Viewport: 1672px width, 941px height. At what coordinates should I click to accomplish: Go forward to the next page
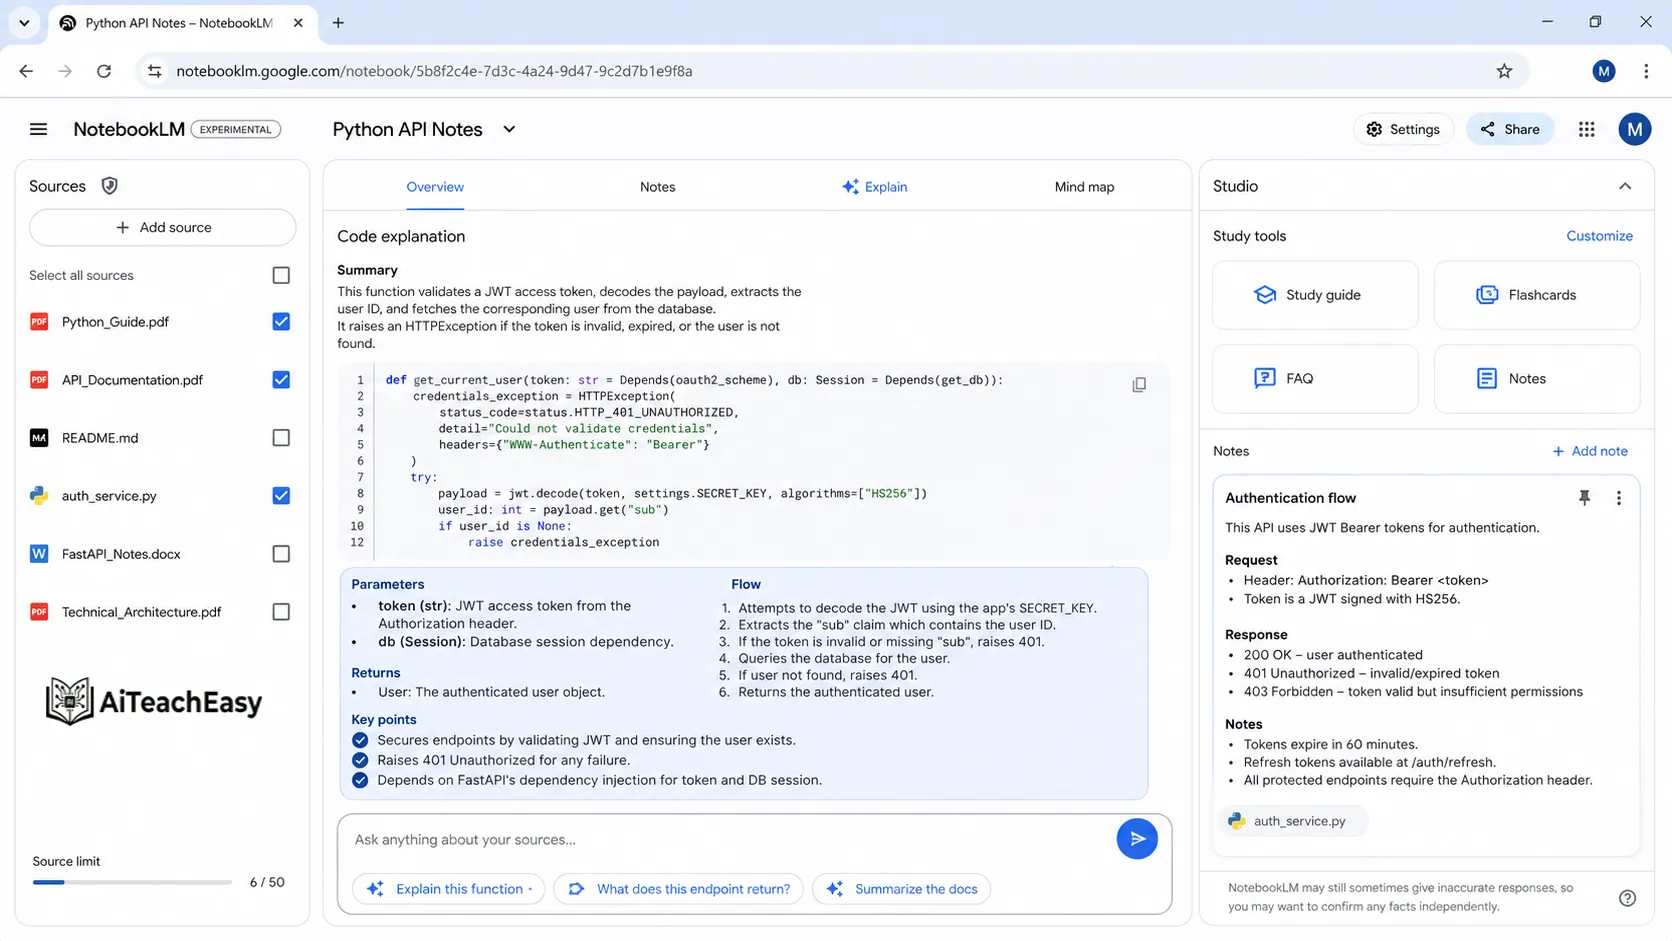[x=65, y=71]
